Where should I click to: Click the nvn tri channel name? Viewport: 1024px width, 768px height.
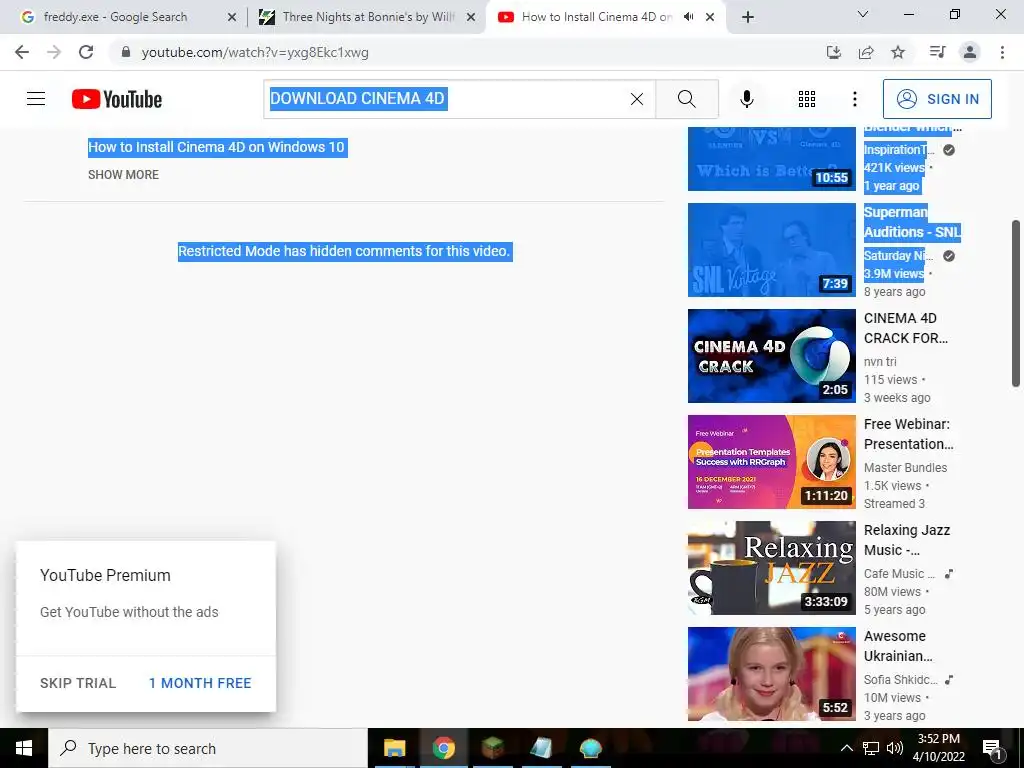point(880,361)
